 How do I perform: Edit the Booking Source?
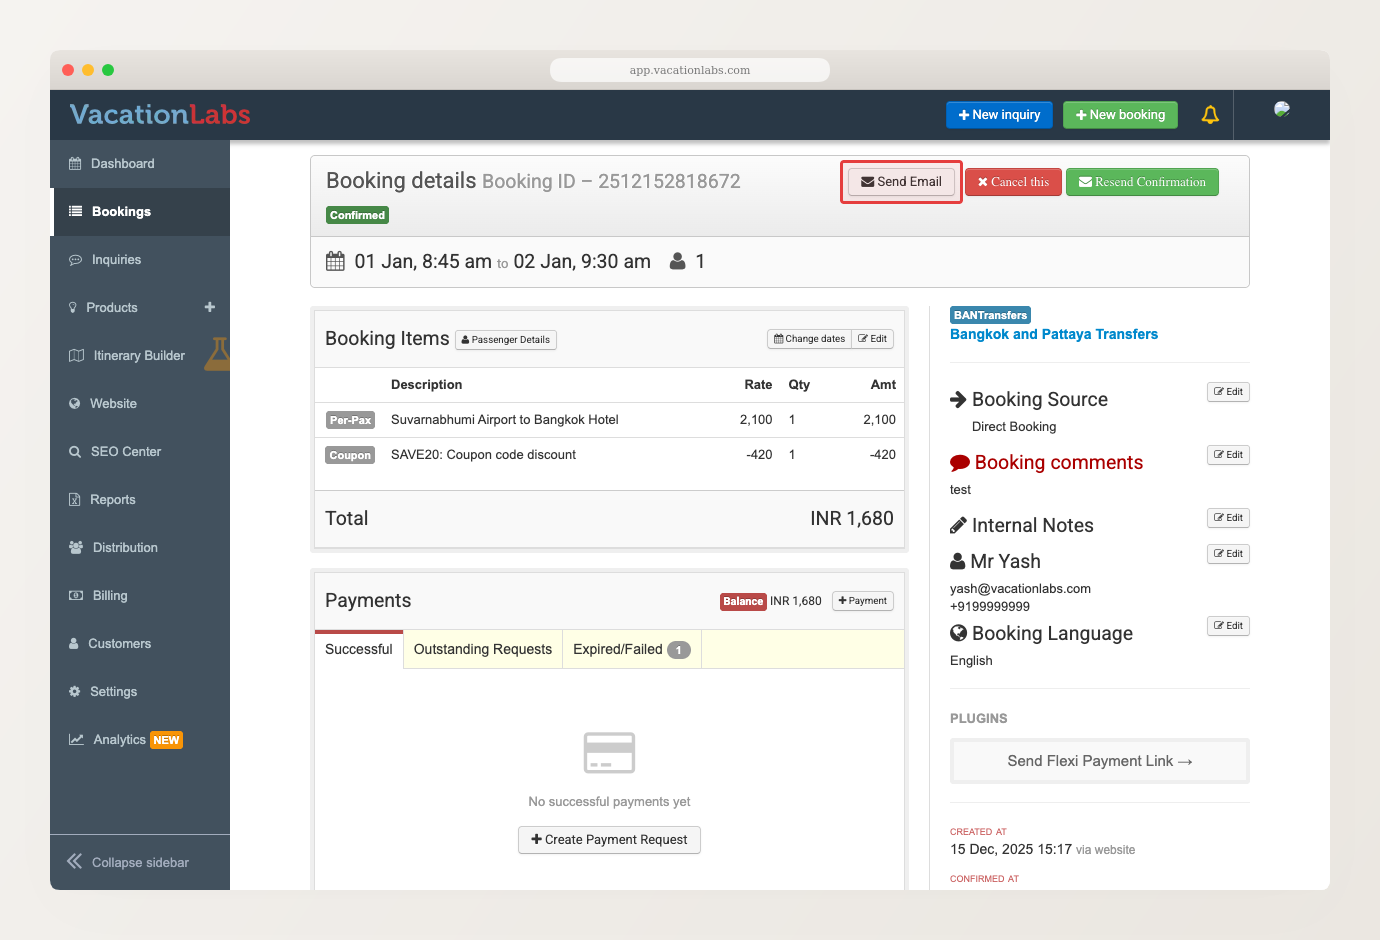[x=1228, y=392]
